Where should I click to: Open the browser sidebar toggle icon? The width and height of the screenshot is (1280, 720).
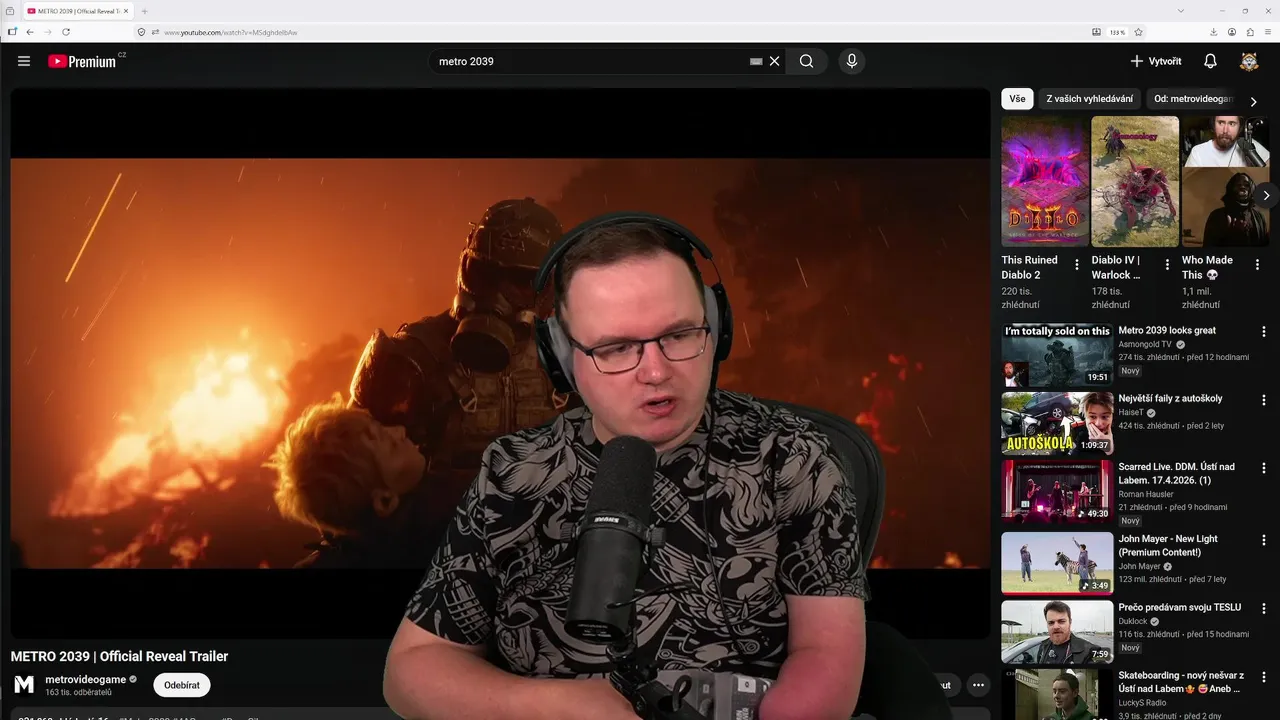point(12,32)
